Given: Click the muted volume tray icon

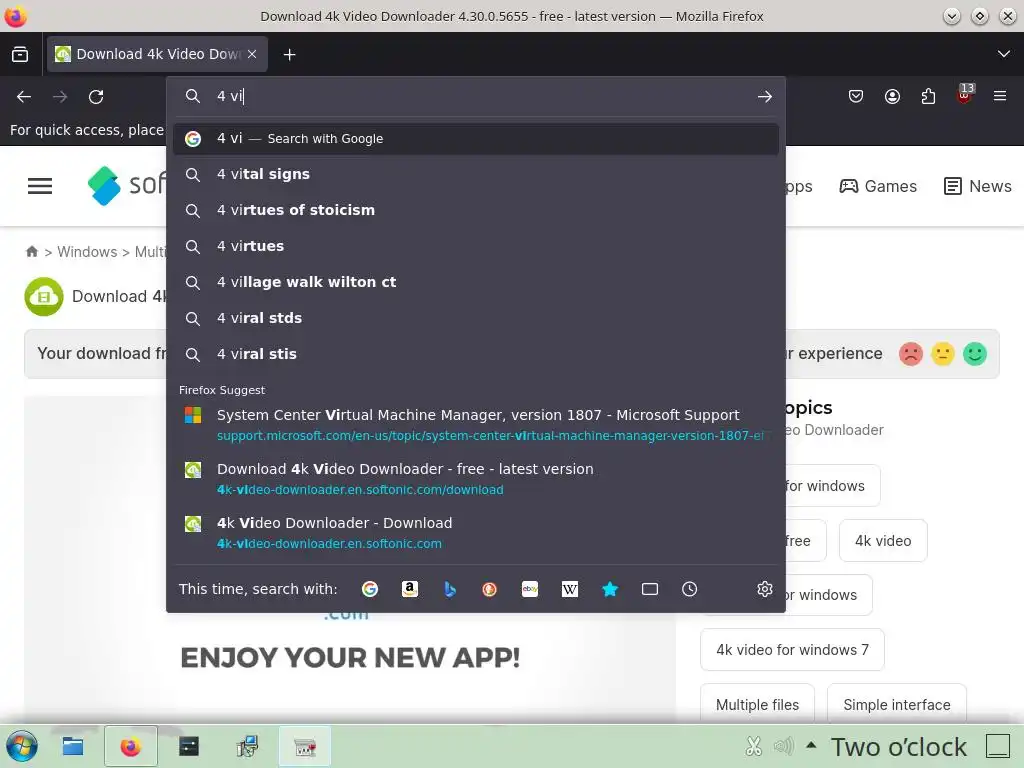Looking at the screenshot, I should coord(784,746).
